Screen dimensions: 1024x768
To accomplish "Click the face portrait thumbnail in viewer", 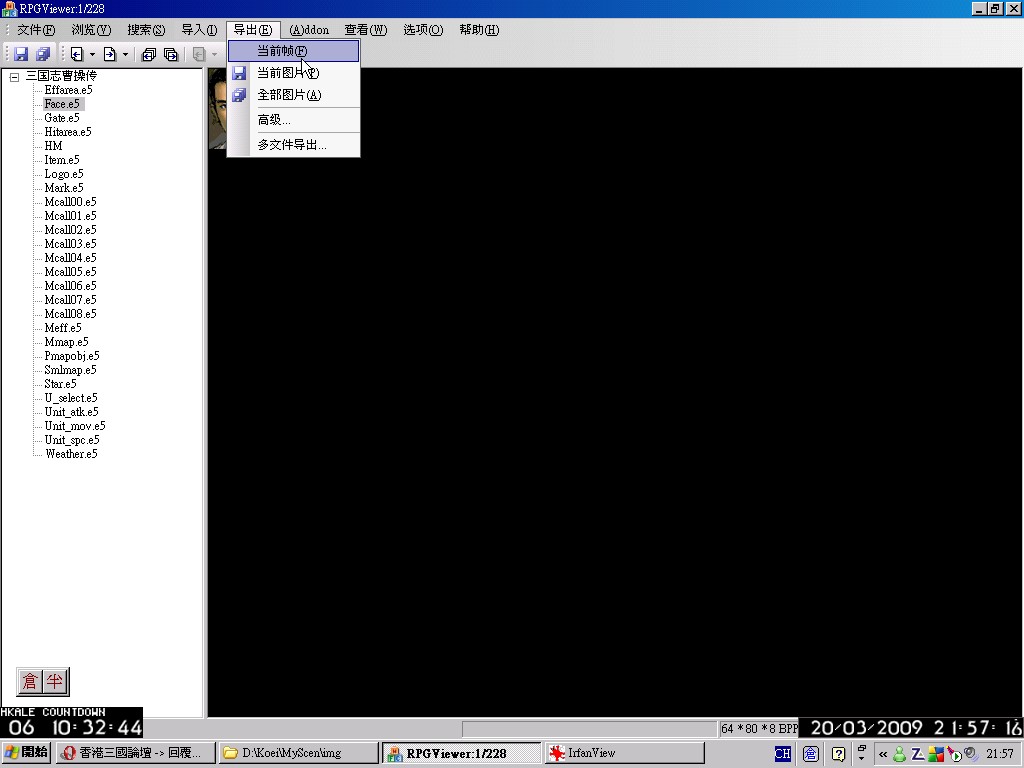I will (217, 108).
